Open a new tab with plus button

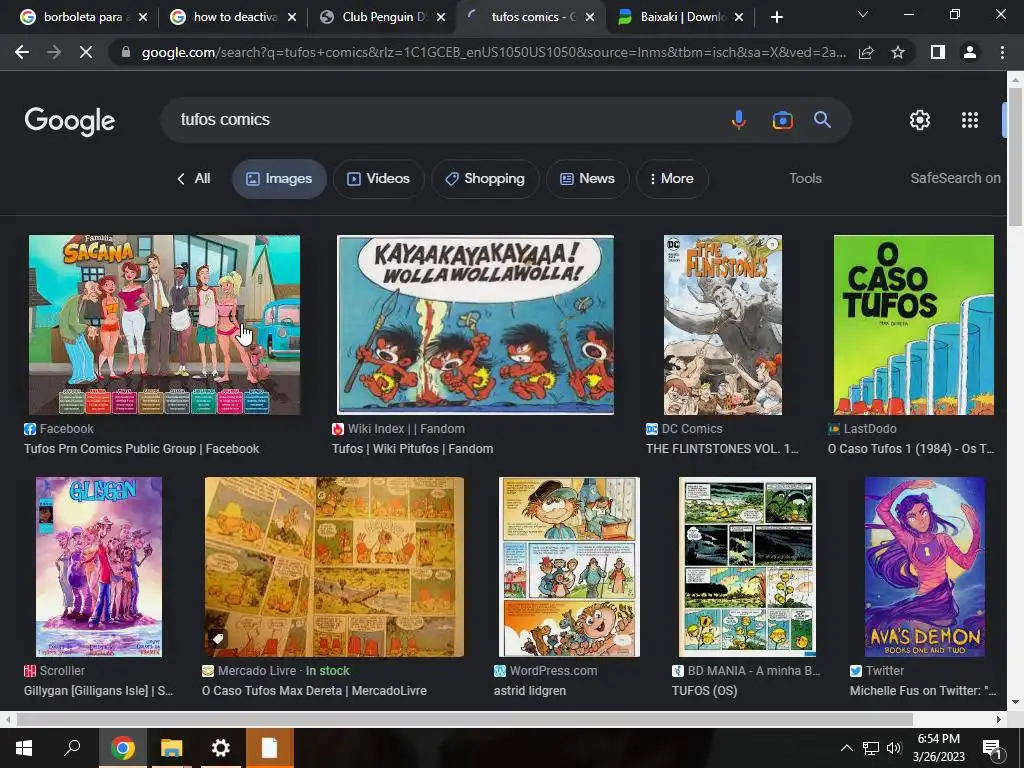click(x=776, y=18)
